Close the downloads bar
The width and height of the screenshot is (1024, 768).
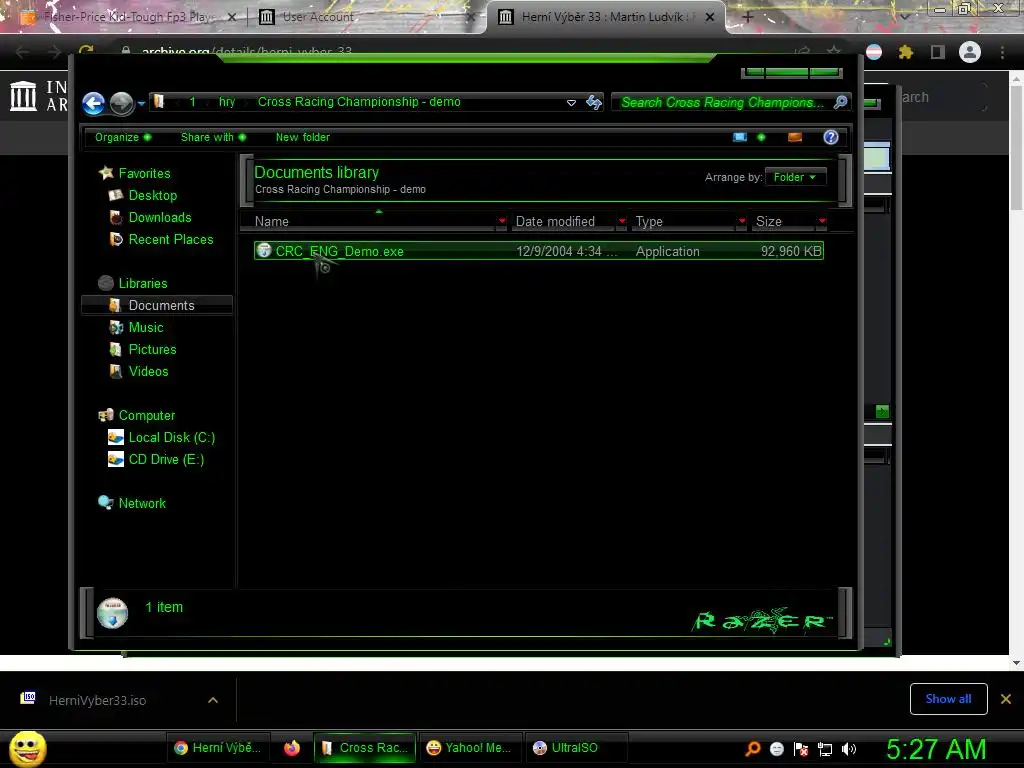(1006, 699)
